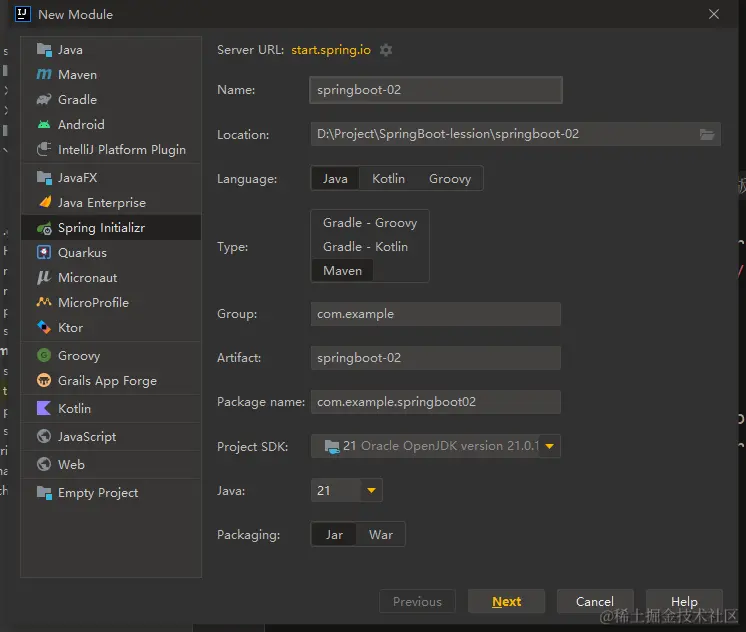Browse for location with the folder icon
Viewport: 746px width, 632px height.
point(707,135)
